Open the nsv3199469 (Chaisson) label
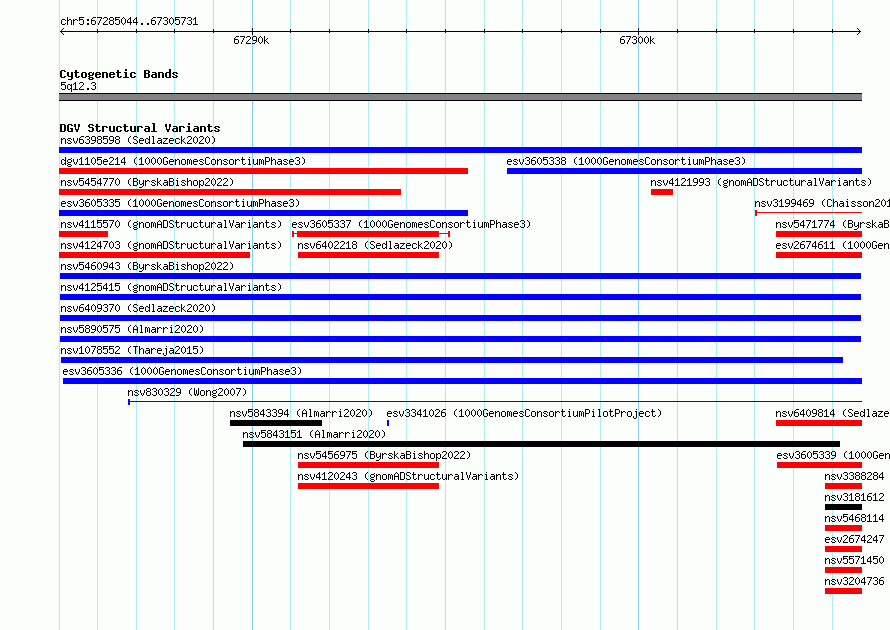 (822, 203)
